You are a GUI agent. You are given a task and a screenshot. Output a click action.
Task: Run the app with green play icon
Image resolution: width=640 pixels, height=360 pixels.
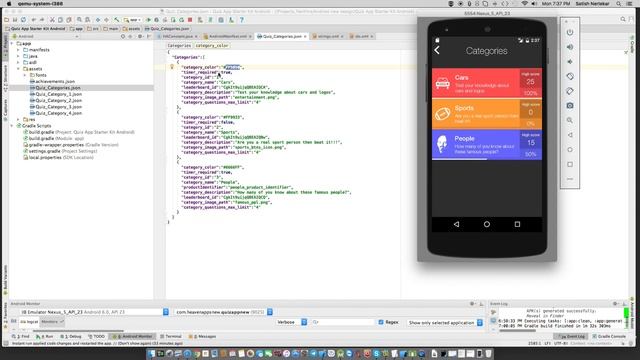pos(149,20)
